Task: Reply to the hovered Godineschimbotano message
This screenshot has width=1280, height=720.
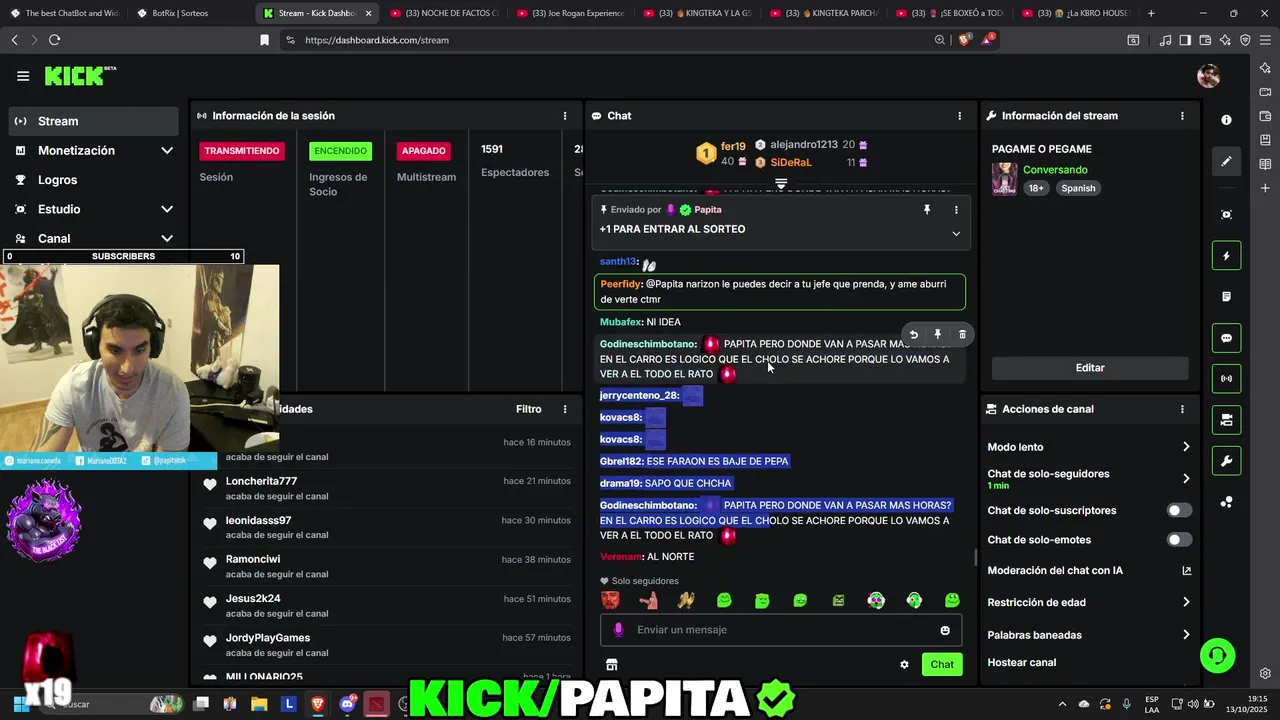Action: point(913,335)
